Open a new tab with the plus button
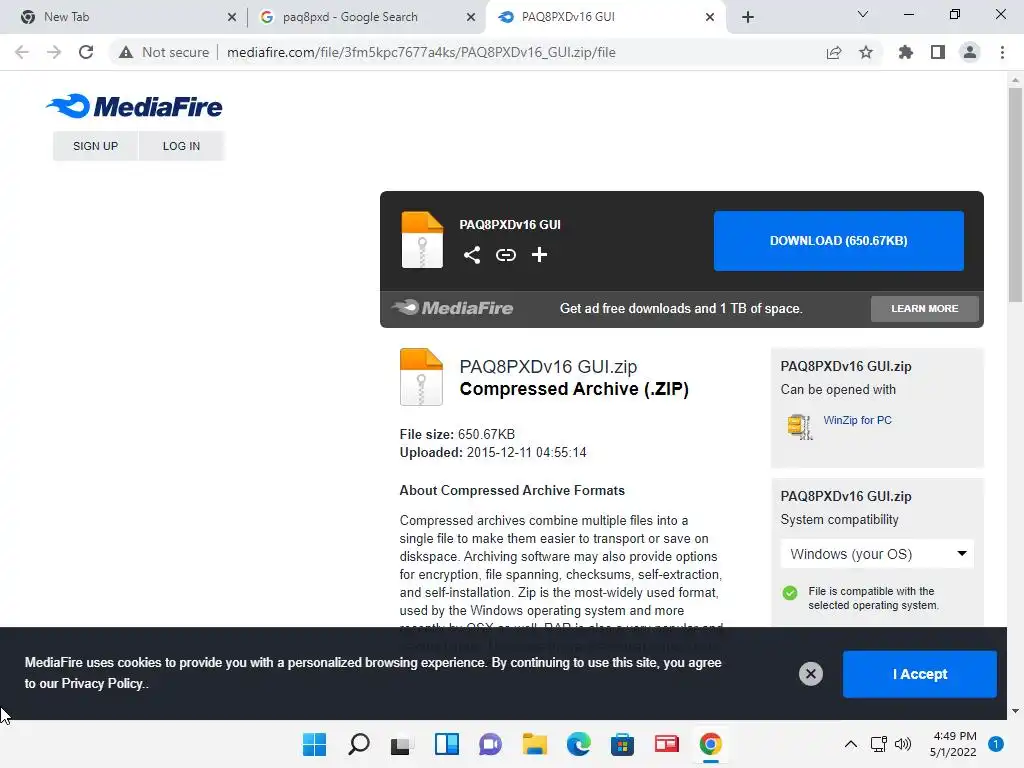 pos(748,17)
